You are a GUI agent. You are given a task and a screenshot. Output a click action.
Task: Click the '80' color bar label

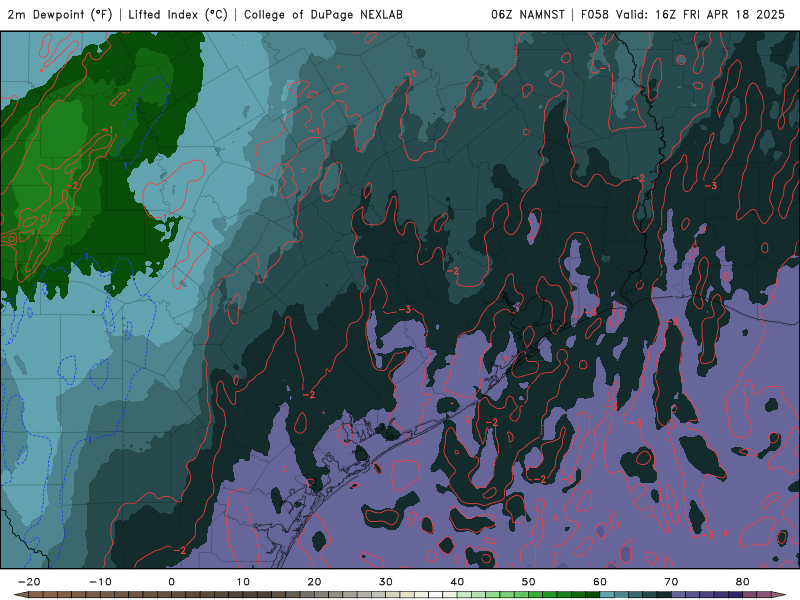[x=743, y=582]
